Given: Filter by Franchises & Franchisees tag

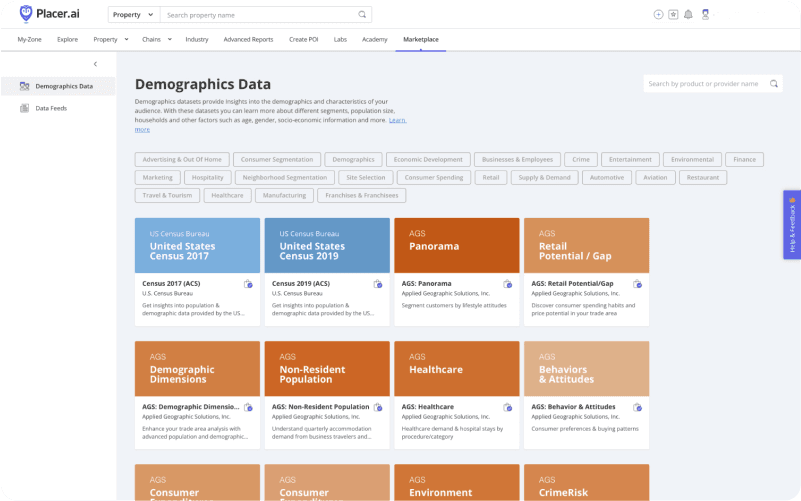Looking at the screenshot, I should coord(362,195).
